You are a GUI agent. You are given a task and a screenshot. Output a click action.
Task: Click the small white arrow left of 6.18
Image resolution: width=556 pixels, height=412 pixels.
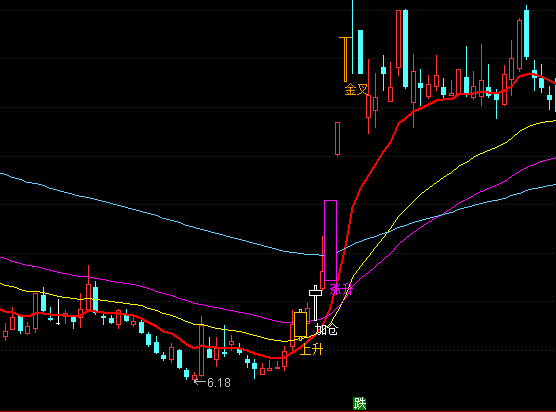[200, 382]
